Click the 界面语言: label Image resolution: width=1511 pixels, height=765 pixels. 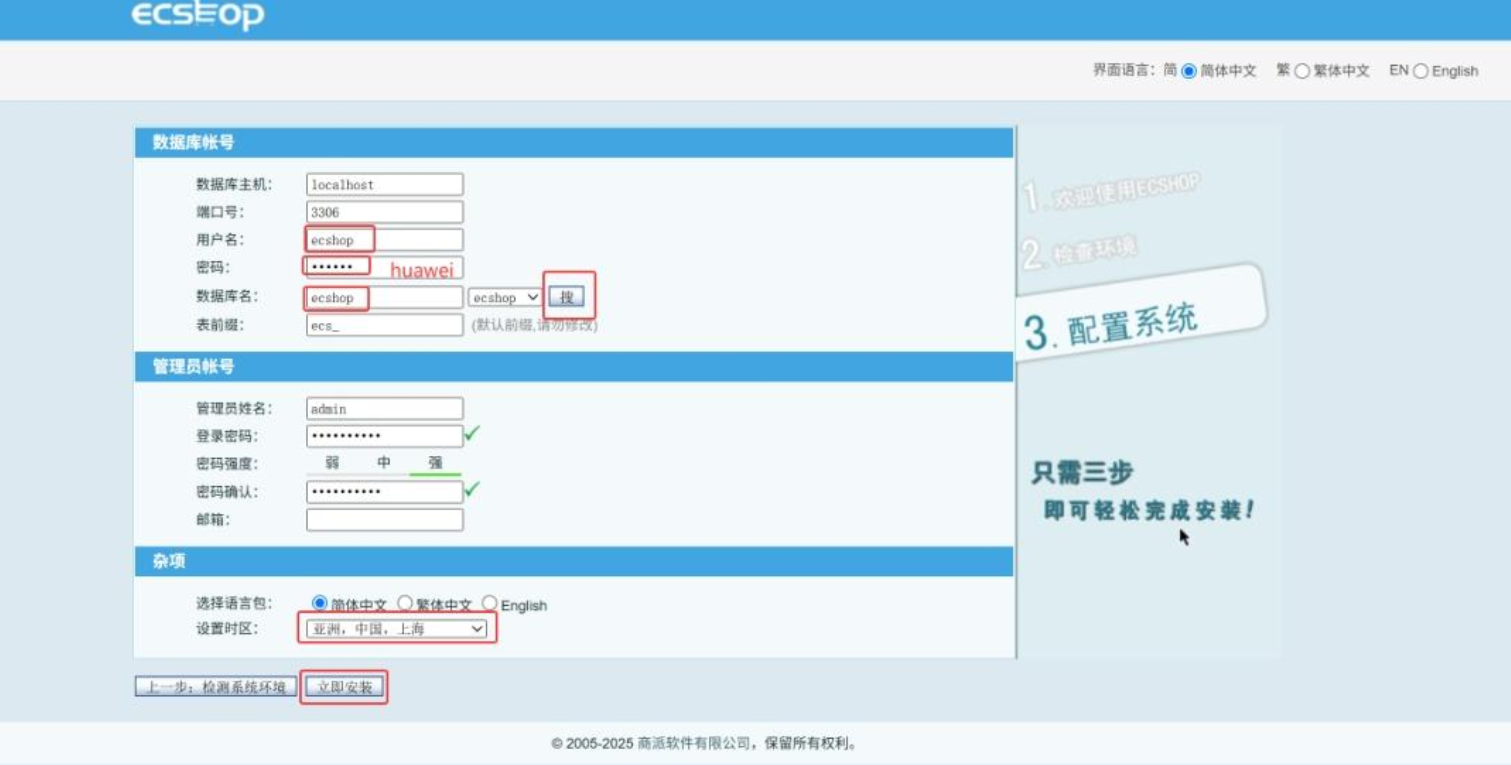point(1125,71)
